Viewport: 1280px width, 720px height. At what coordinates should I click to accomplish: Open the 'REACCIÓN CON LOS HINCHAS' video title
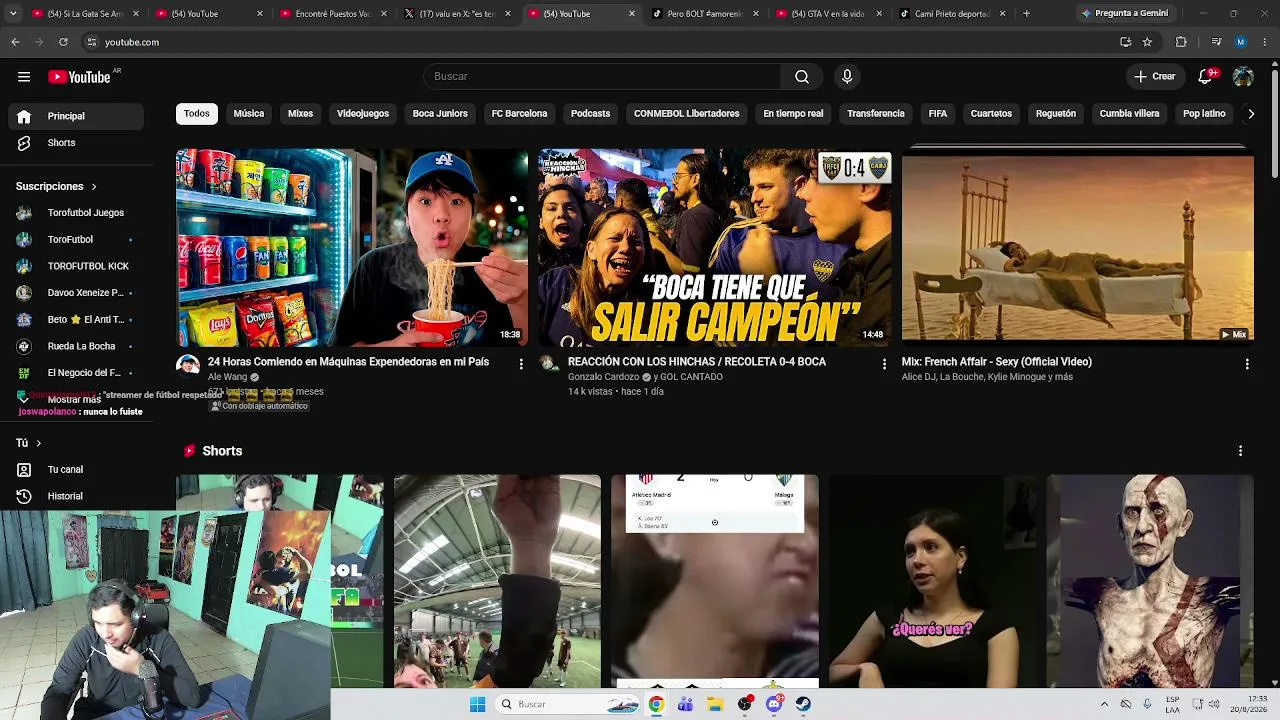pyautogui.click(x=697, y=362)
